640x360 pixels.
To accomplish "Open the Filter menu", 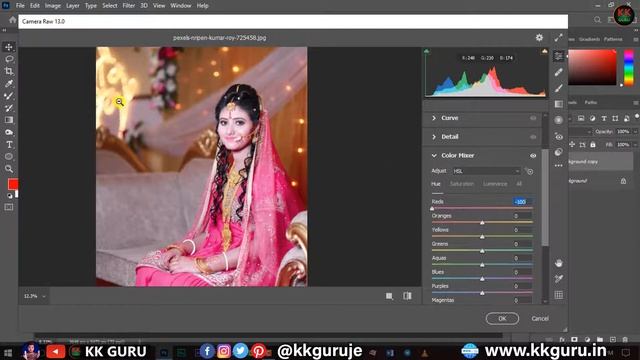I will (129, 6).
